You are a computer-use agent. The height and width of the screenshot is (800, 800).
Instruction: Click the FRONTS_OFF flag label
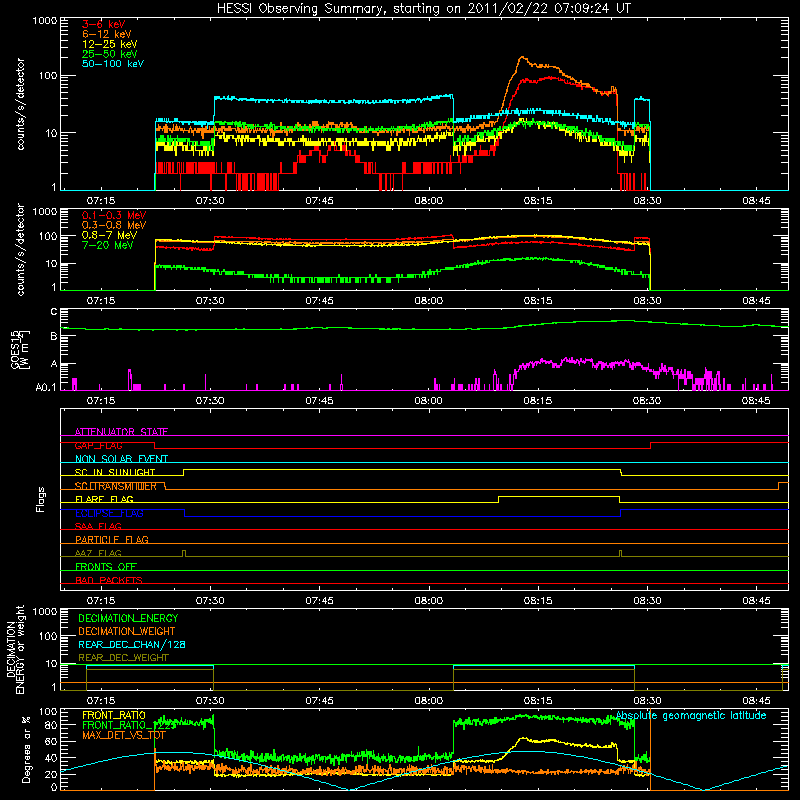click(106, 566)
